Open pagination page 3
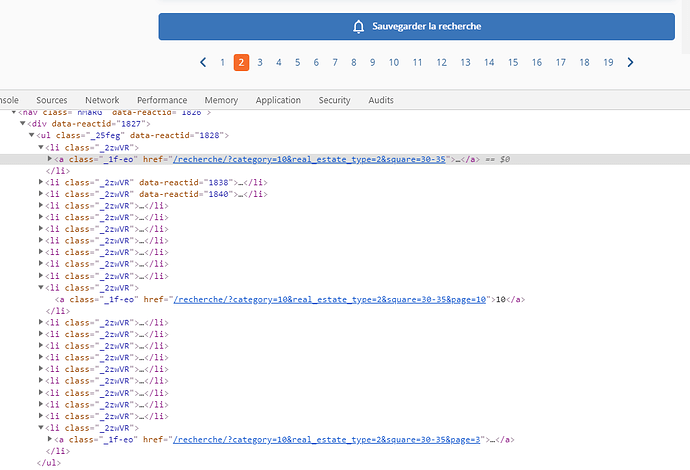This screenshot has height=470, width=690. pyautogui.click(x=260, y=62)
